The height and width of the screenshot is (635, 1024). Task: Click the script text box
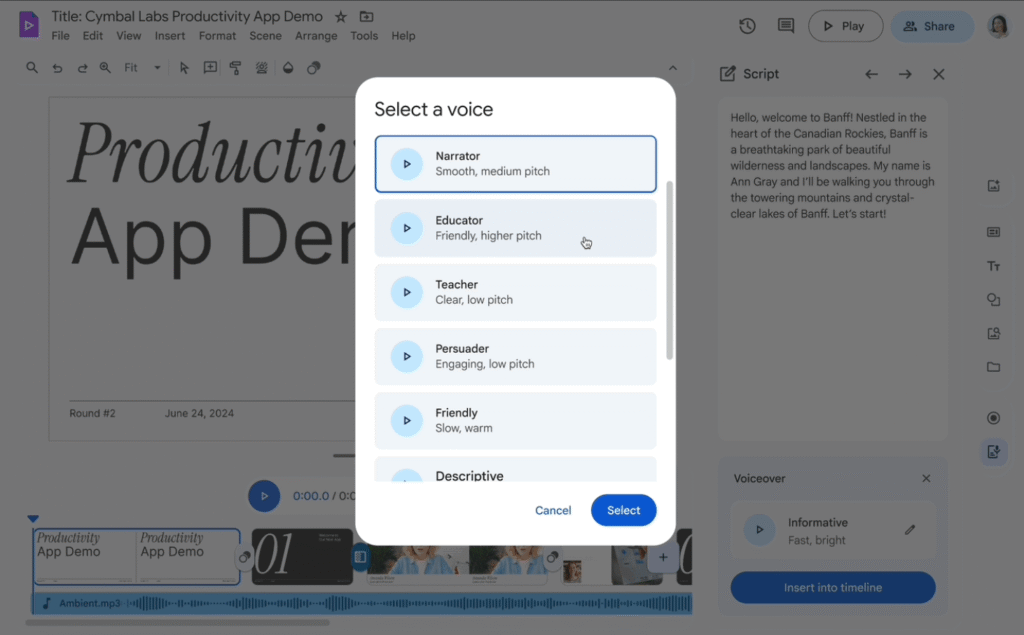(x=833, y=269)
